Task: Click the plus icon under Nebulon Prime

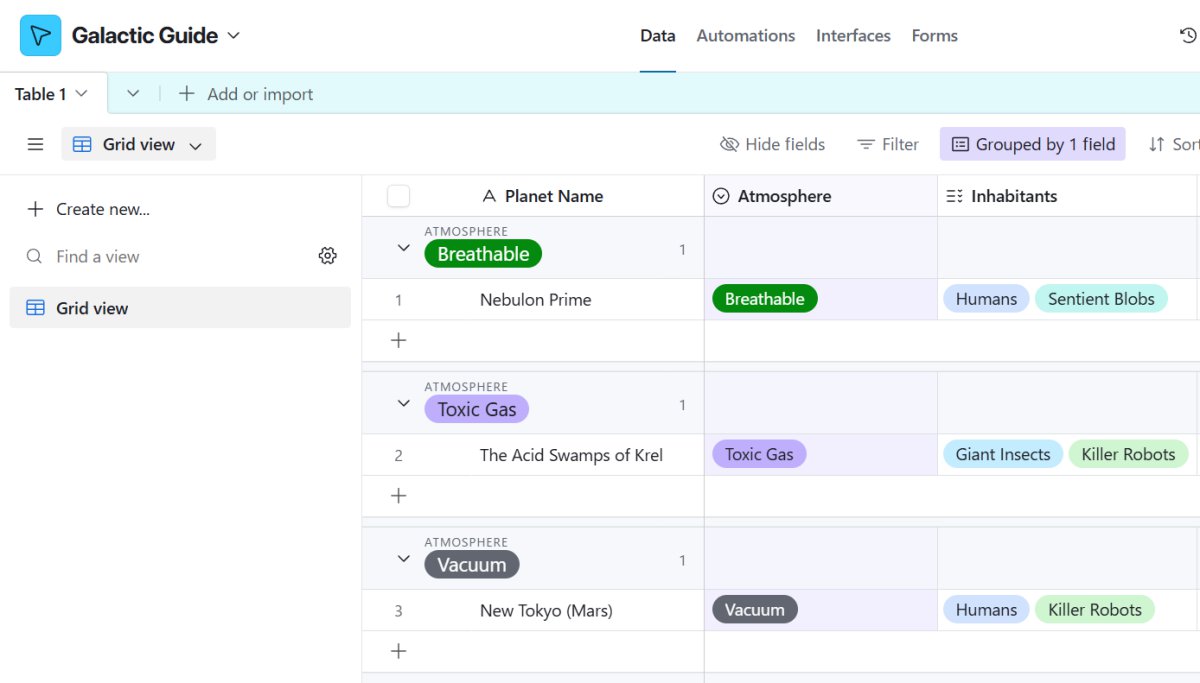Action: pyautogui.click(x=398, y=341)
